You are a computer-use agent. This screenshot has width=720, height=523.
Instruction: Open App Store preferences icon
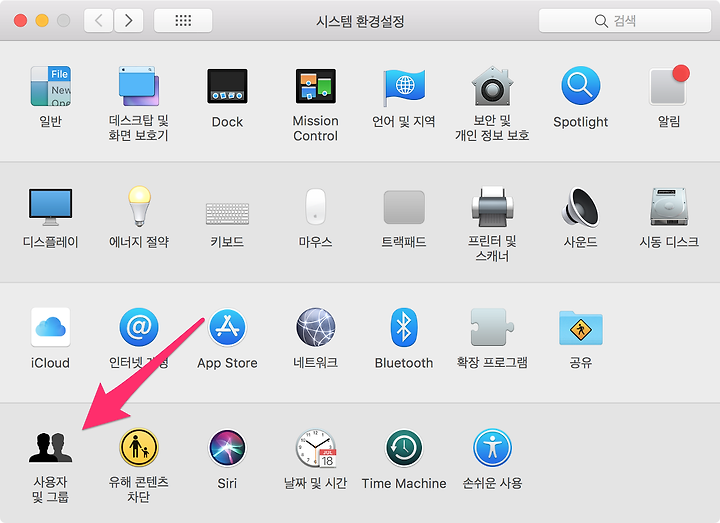227,327
